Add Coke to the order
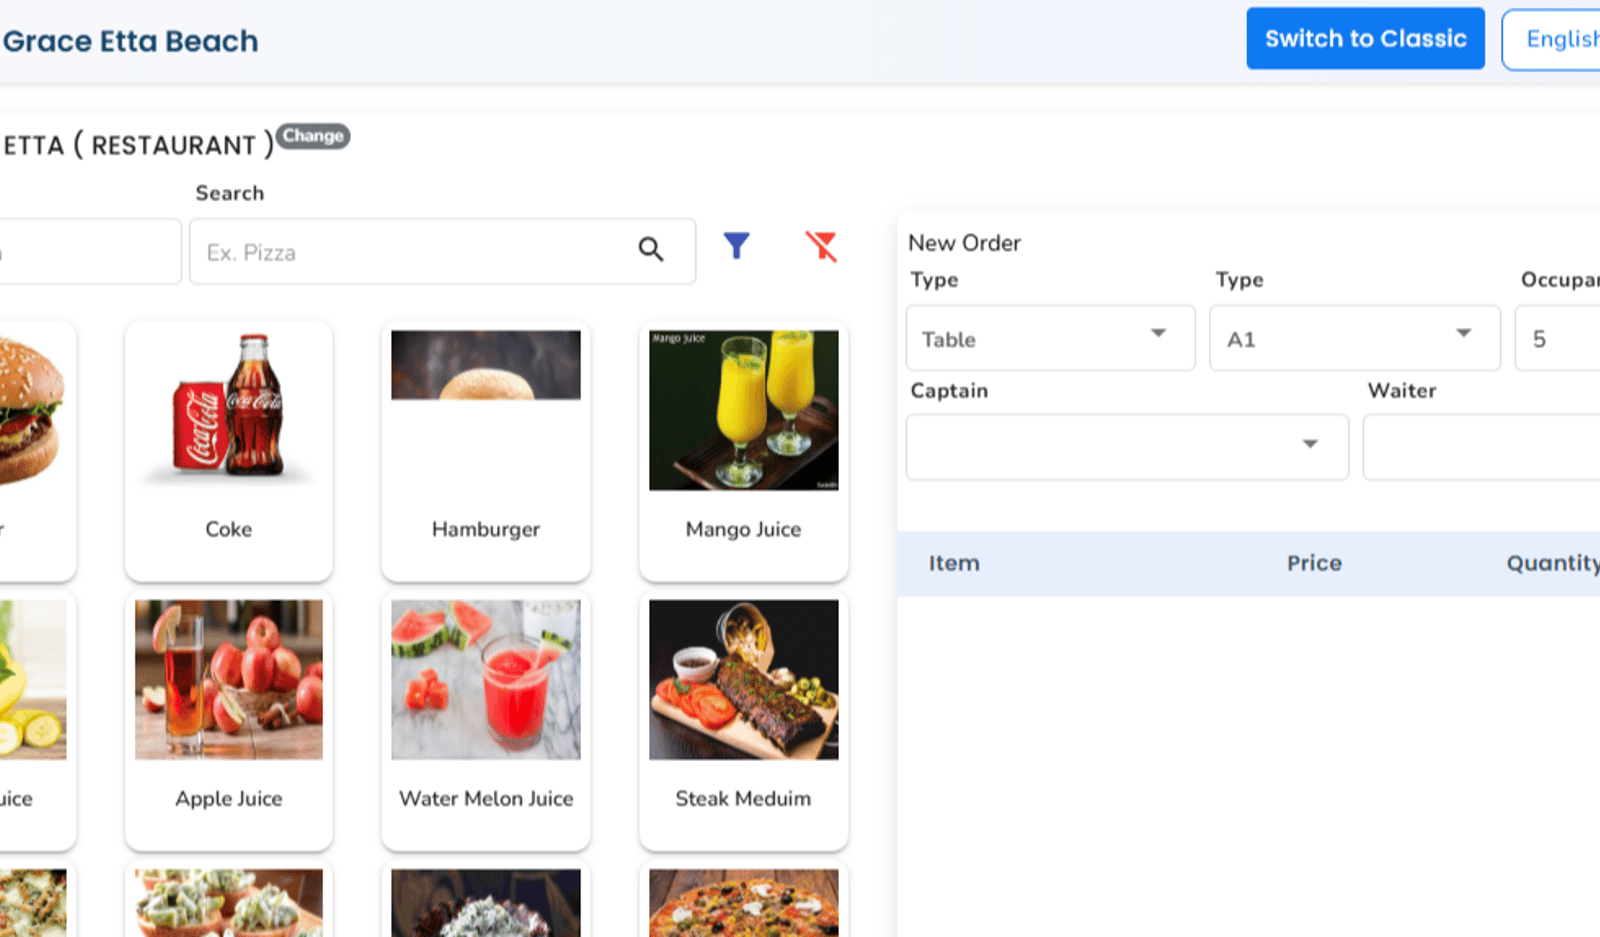 click(229, 451)
